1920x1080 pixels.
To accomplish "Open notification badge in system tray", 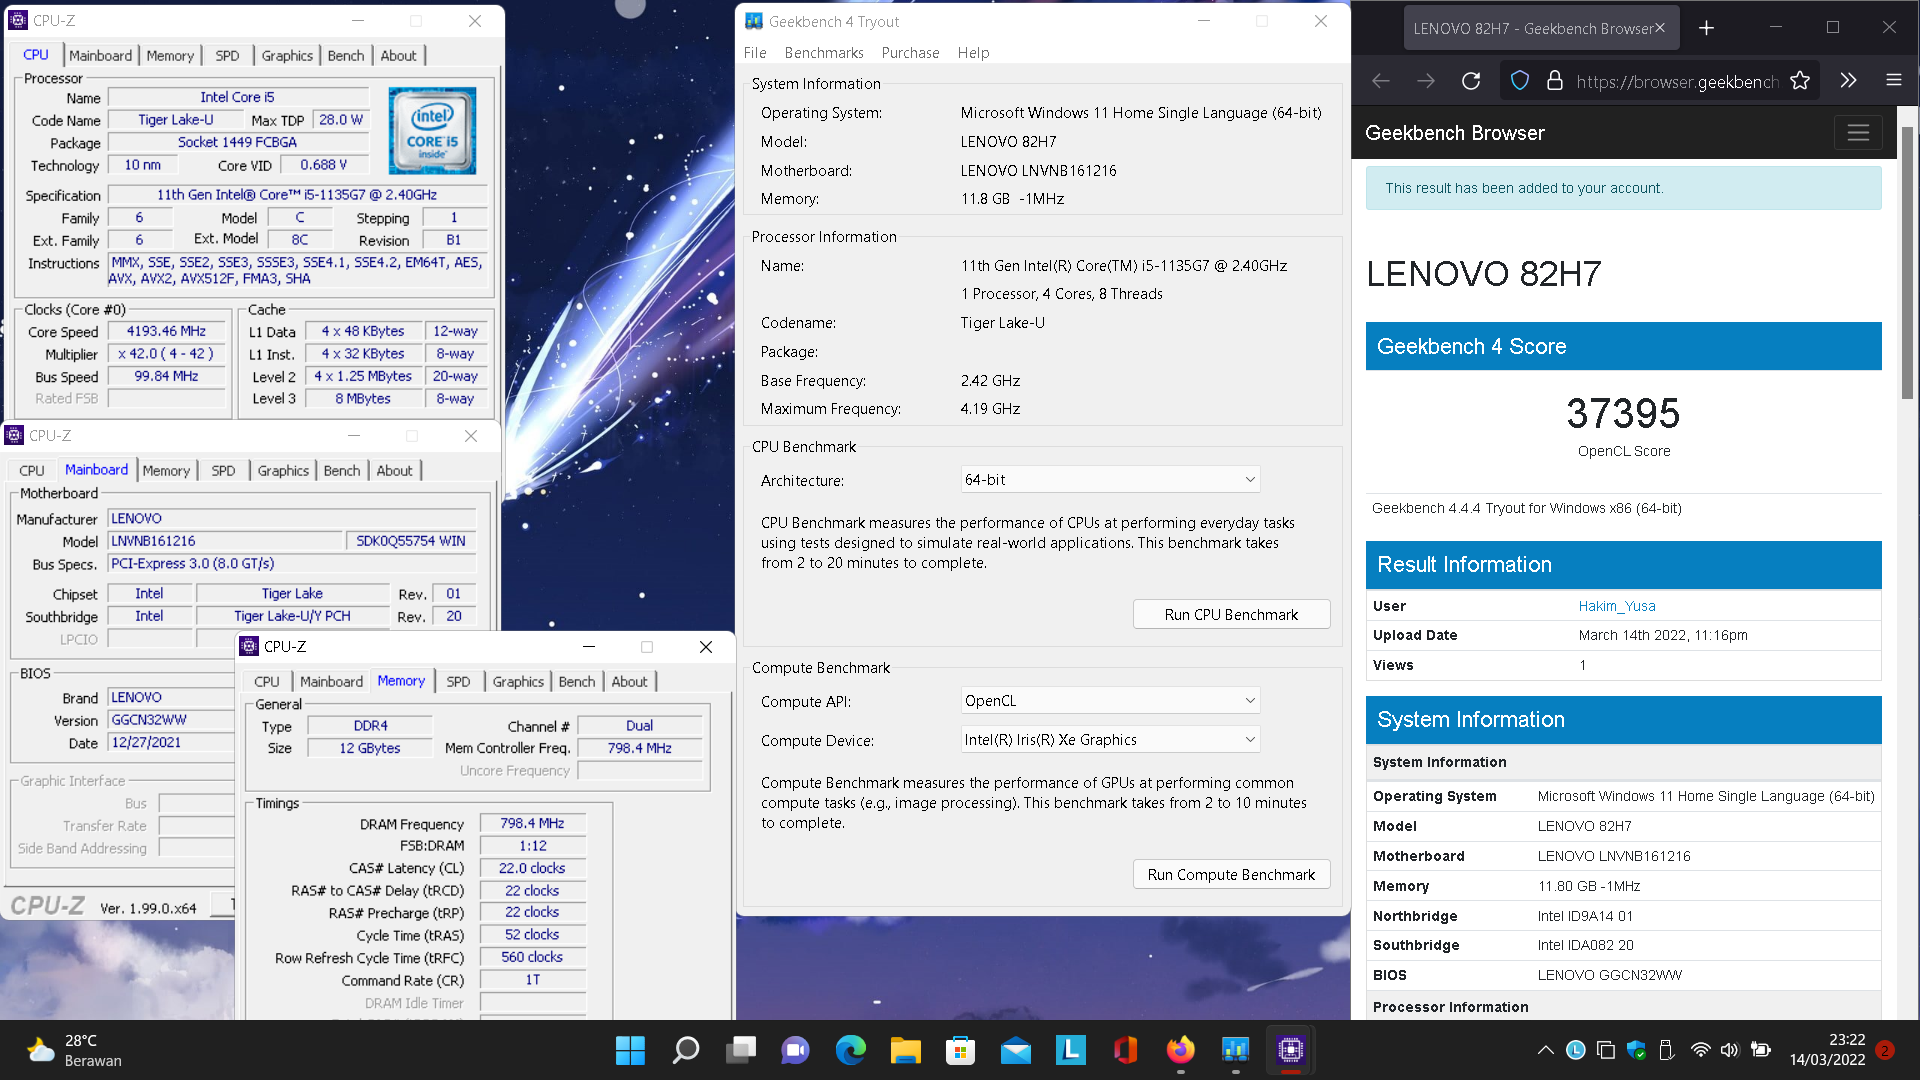I will coord(1885,1050).
